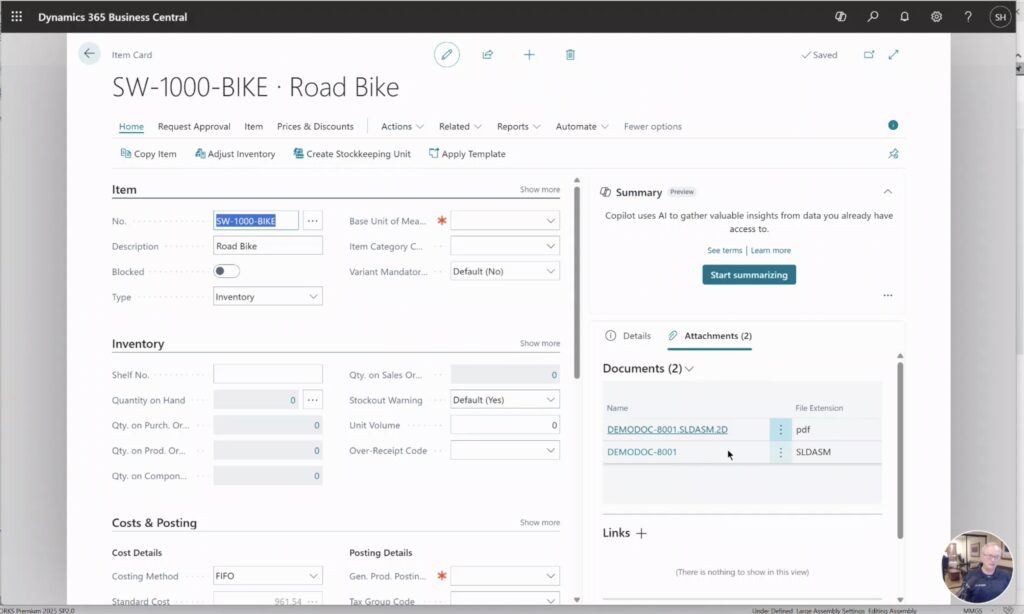Image resolution: width=1024 pixels, height=614 pixels.
Task: Open the Home tab
Action: [131, 127]
